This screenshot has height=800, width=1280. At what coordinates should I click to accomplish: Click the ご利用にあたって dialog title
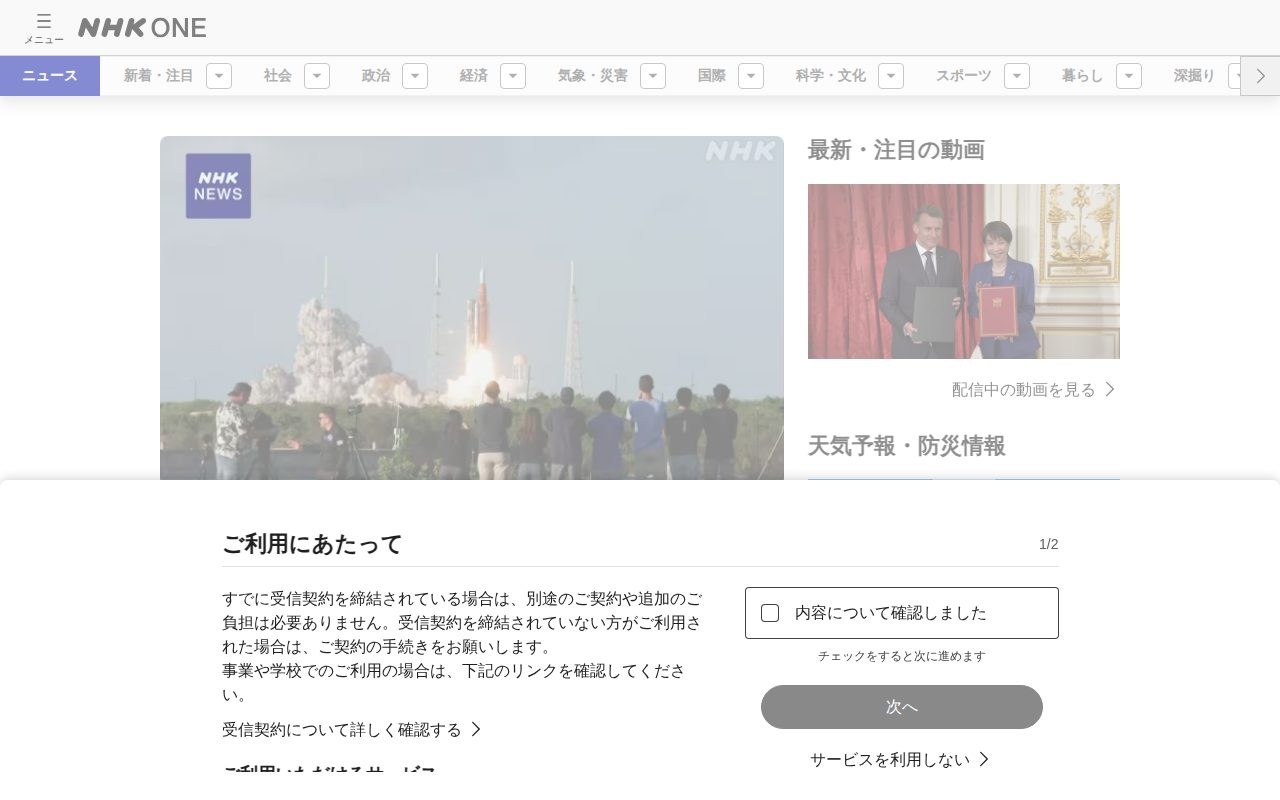click(312, 544)
